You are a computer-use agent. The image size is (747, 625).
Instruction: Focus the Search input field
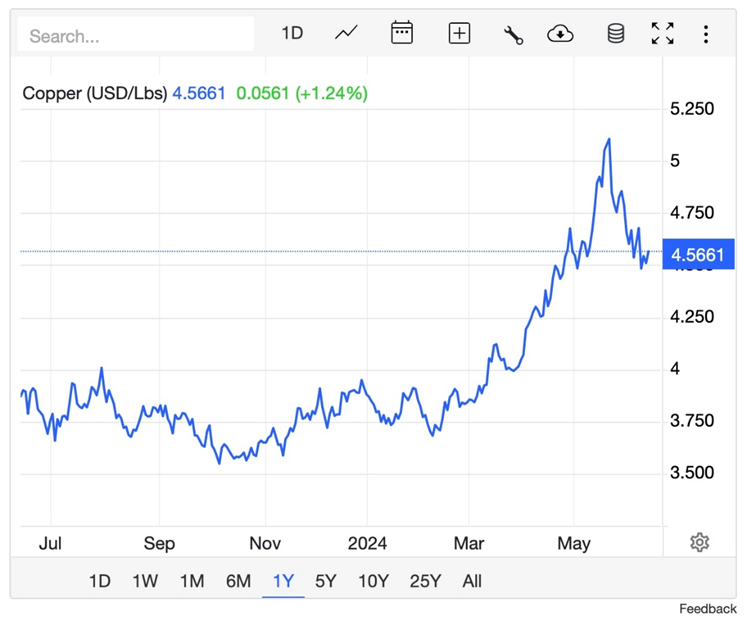136,36
